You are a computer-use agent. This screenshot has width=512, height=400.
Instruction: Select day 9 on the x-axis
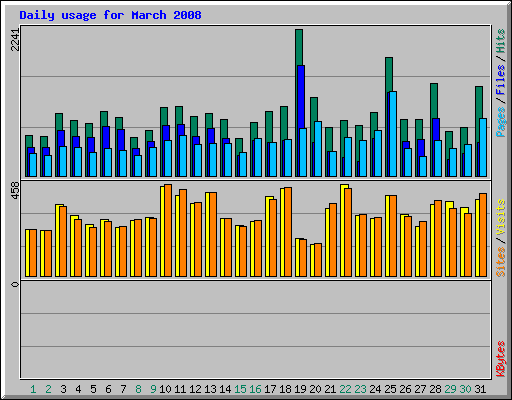click(x=153, y=389)
